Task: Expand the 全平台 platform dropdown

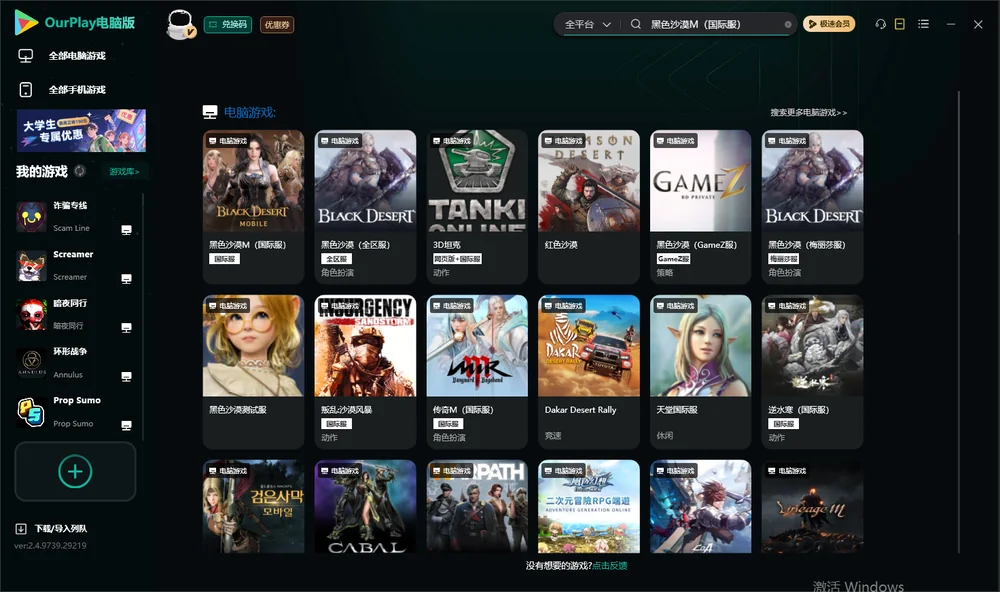Action: click(587, 24)
